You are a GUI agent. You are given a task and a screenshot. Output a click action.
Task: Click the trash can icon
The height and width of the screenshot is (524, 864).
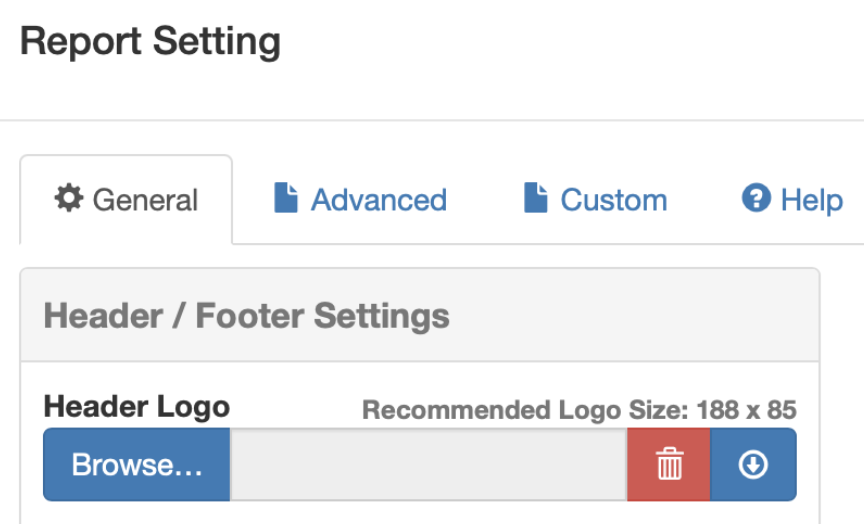click(669, 465)
